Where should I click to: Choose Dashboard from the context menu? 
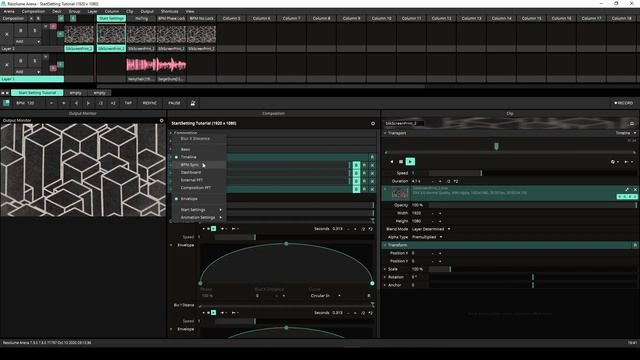tap(191, 173)
